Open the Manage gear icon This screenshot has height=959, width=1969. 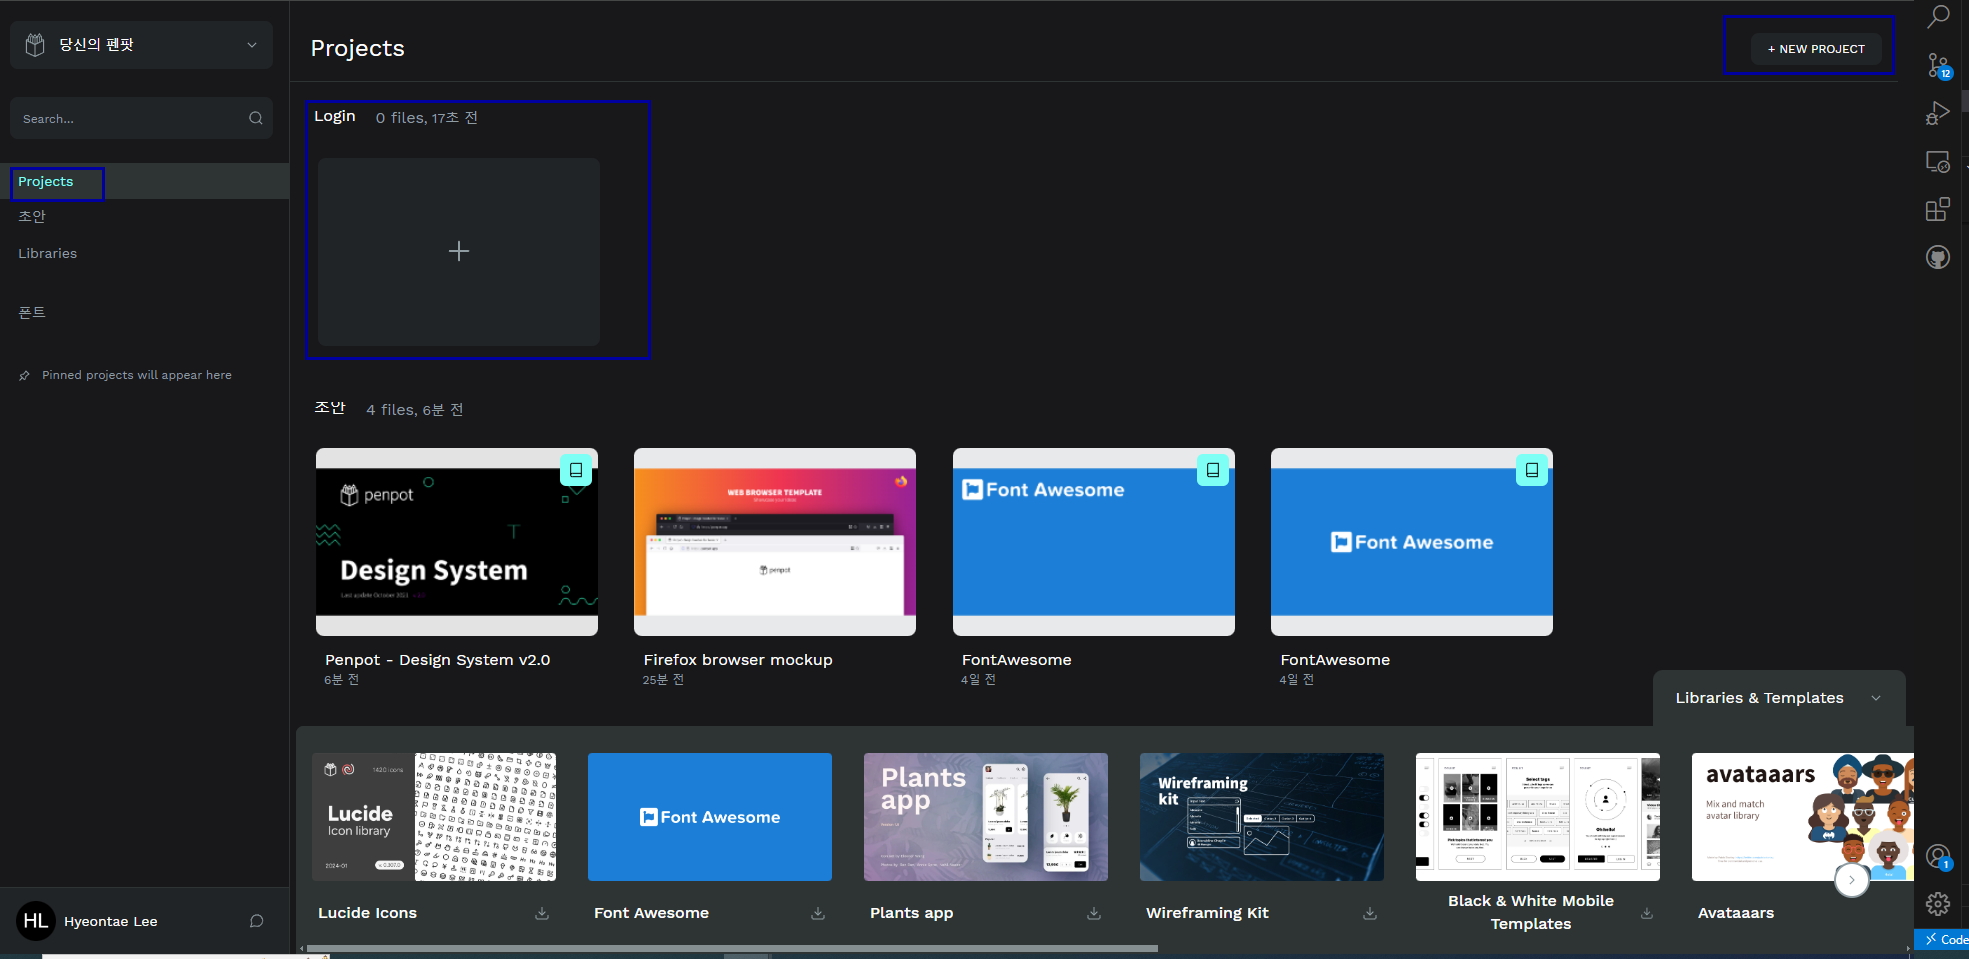tap(1938, 904)
